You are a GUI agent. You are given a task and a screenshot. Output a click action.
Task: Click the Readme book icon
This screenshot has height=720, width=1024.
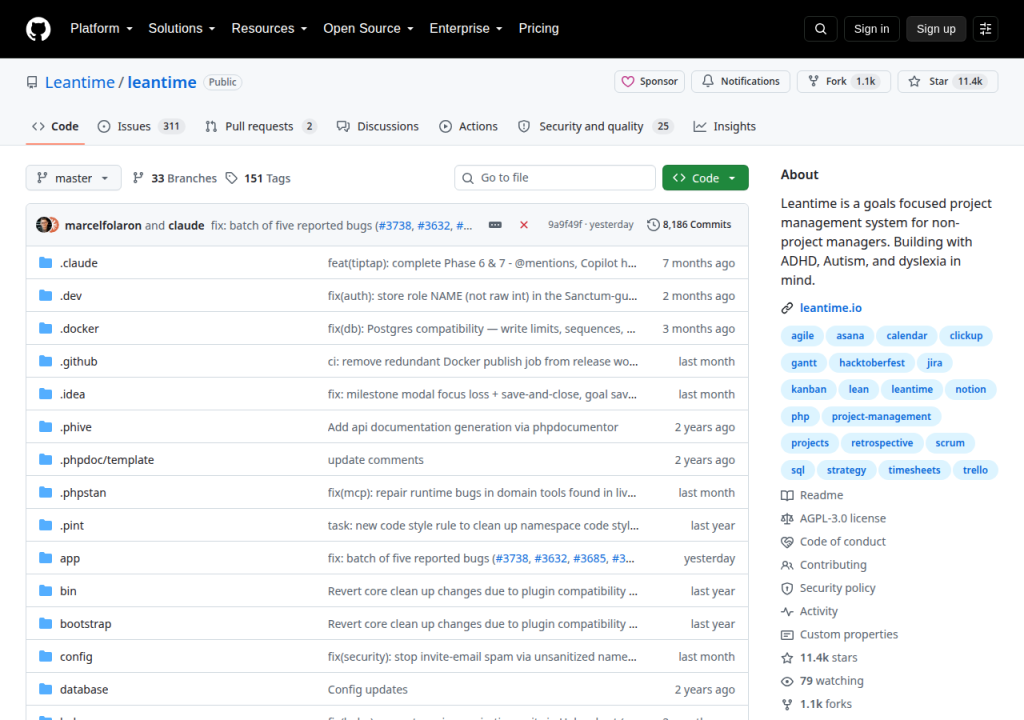click(787, 495)
